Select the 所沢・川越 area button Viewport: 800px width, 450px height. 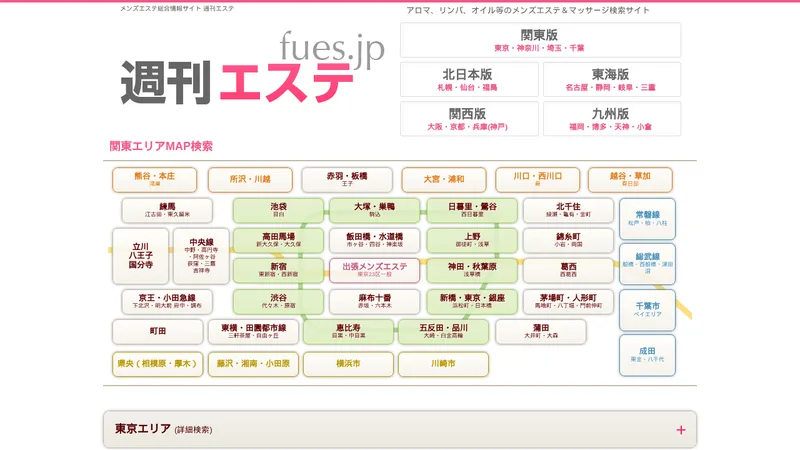250,180
